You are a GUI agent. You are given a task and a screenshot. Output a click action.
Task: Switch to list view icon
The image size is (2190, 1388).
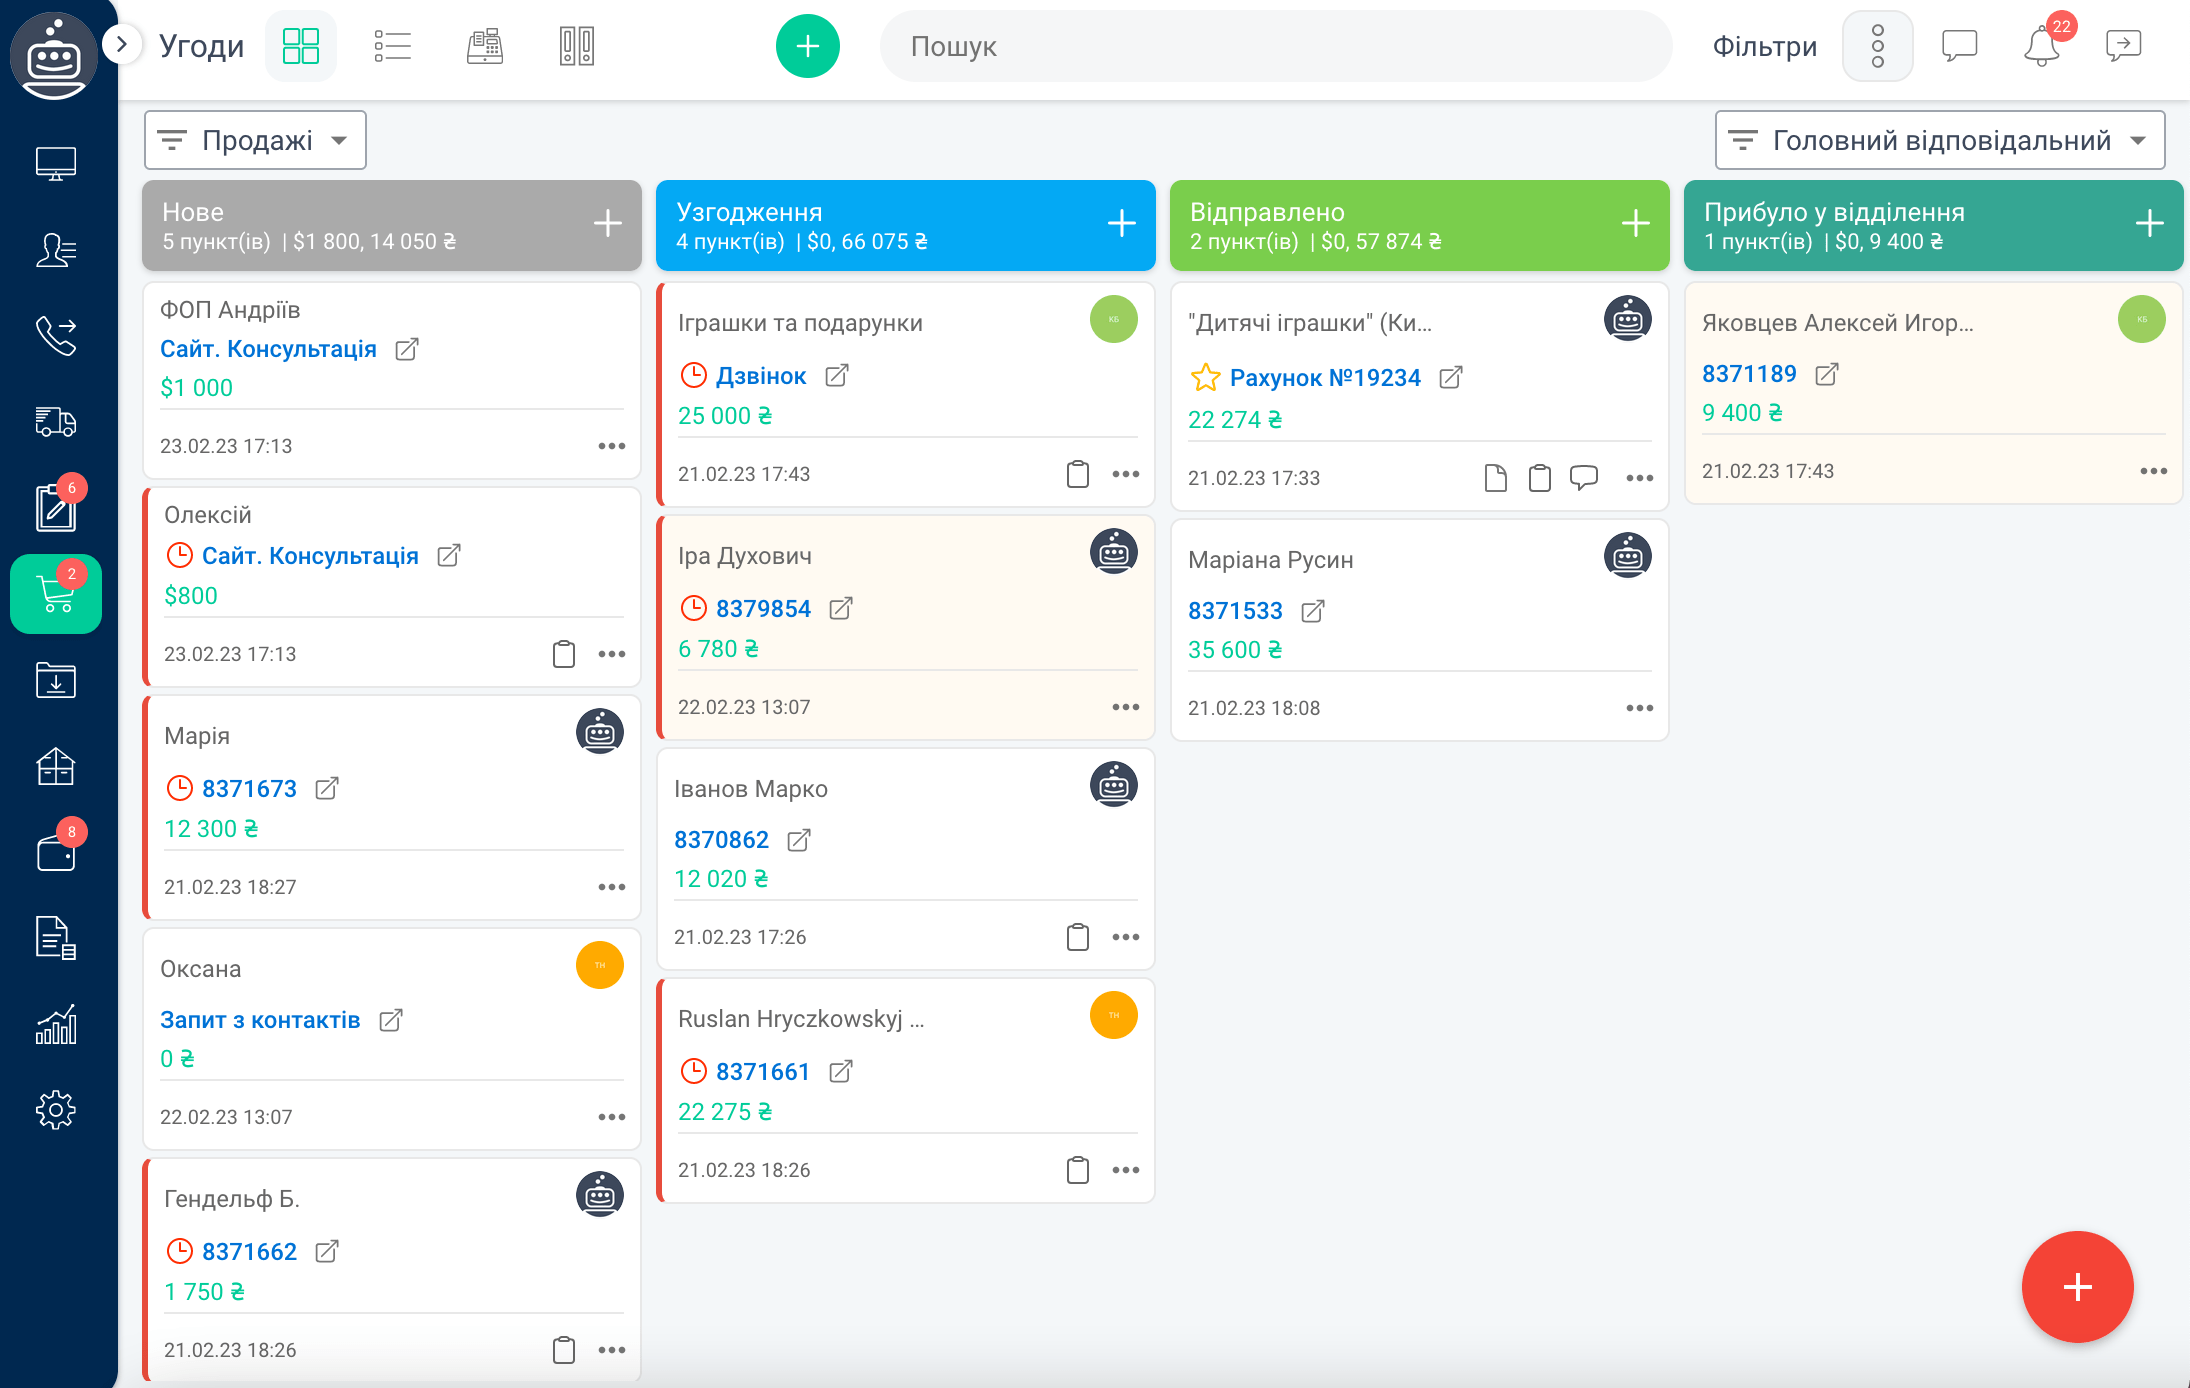click(x=392, y=46)
